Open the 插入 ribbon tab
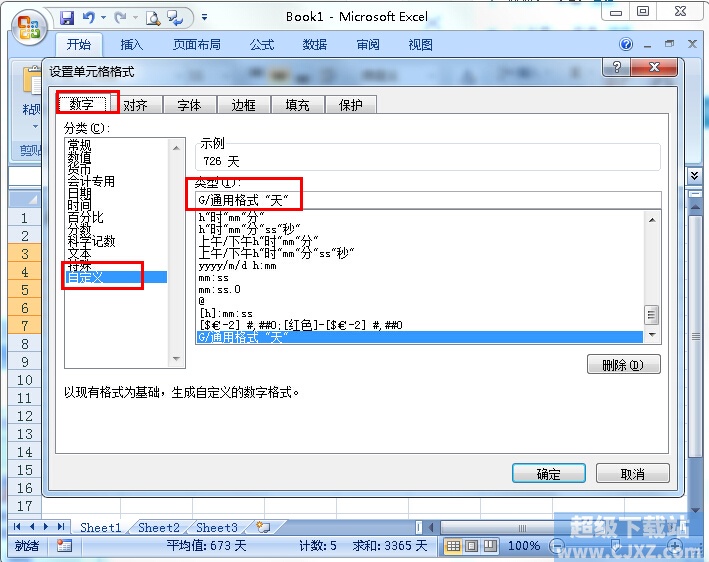709x562 pixels. tap(132, 45)
